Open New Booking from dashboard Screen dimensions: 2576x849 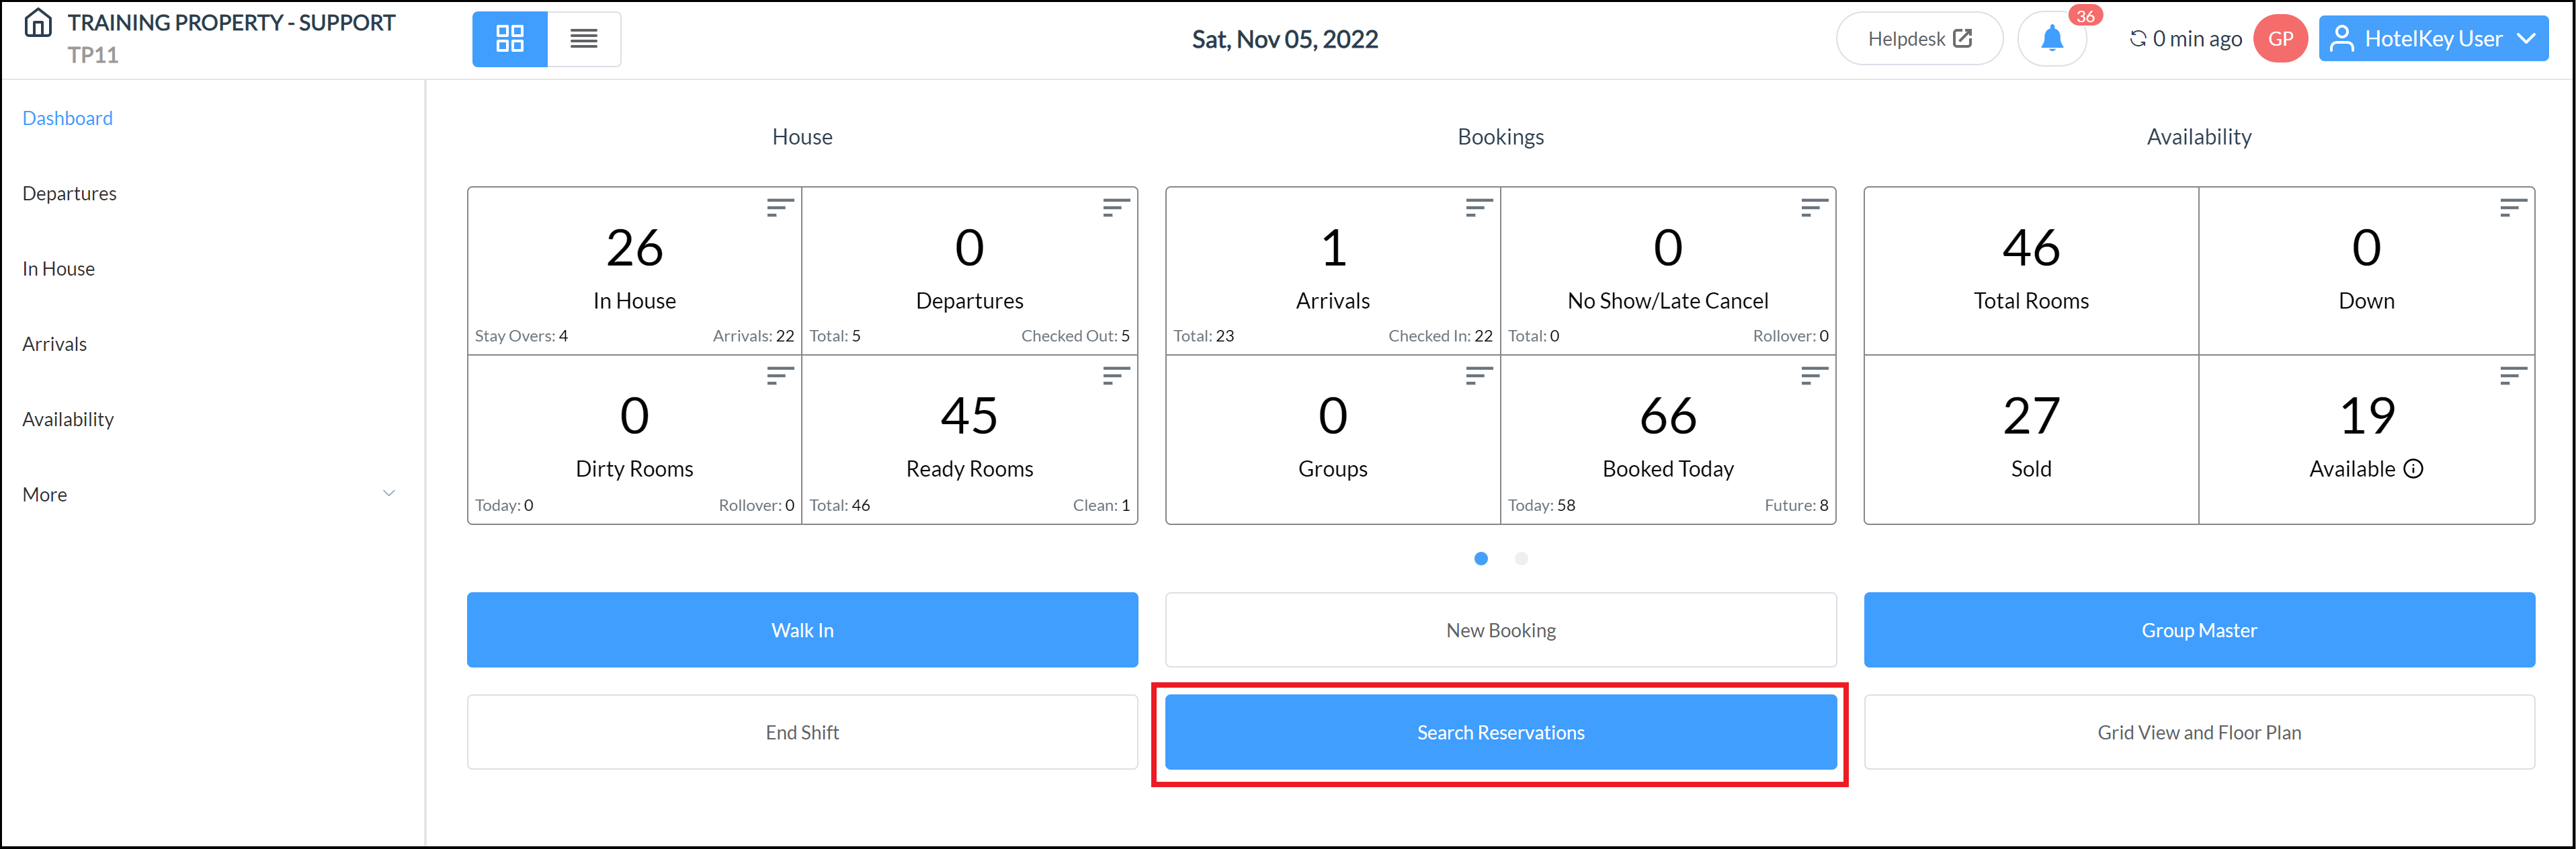click(x=1498, y=629)
